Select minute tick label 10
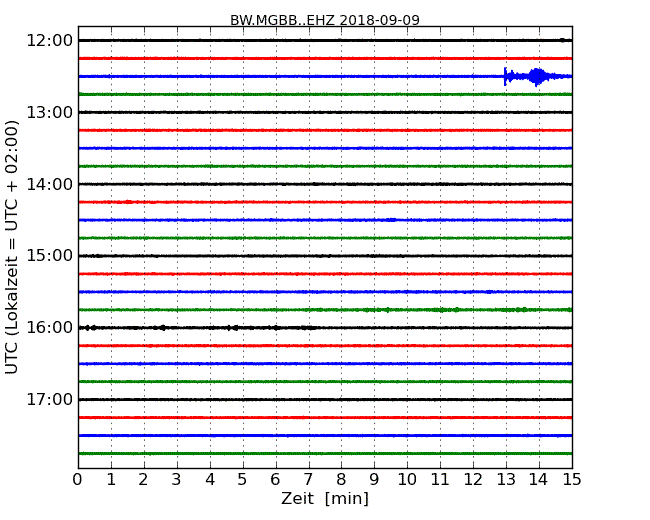This screenshot has height=520, width=650. [x=407, y=480]
